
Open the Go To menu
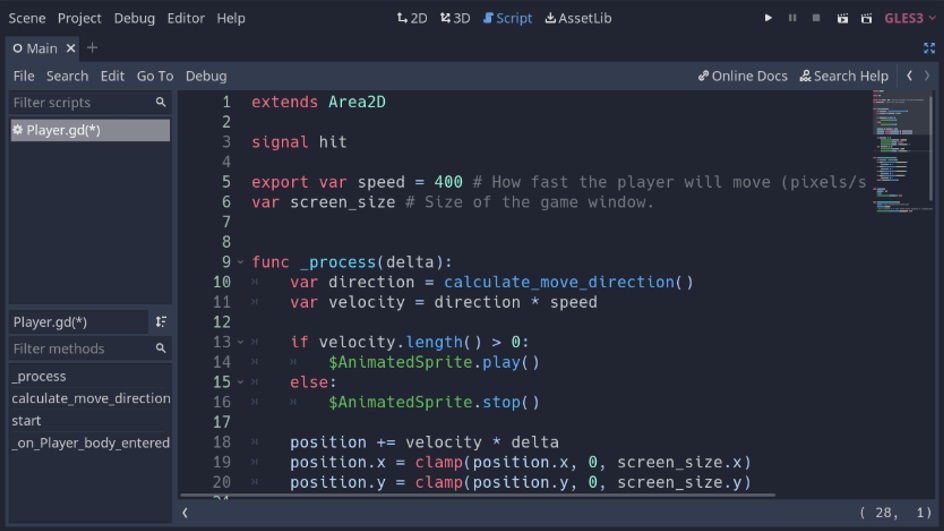point(155,76)
